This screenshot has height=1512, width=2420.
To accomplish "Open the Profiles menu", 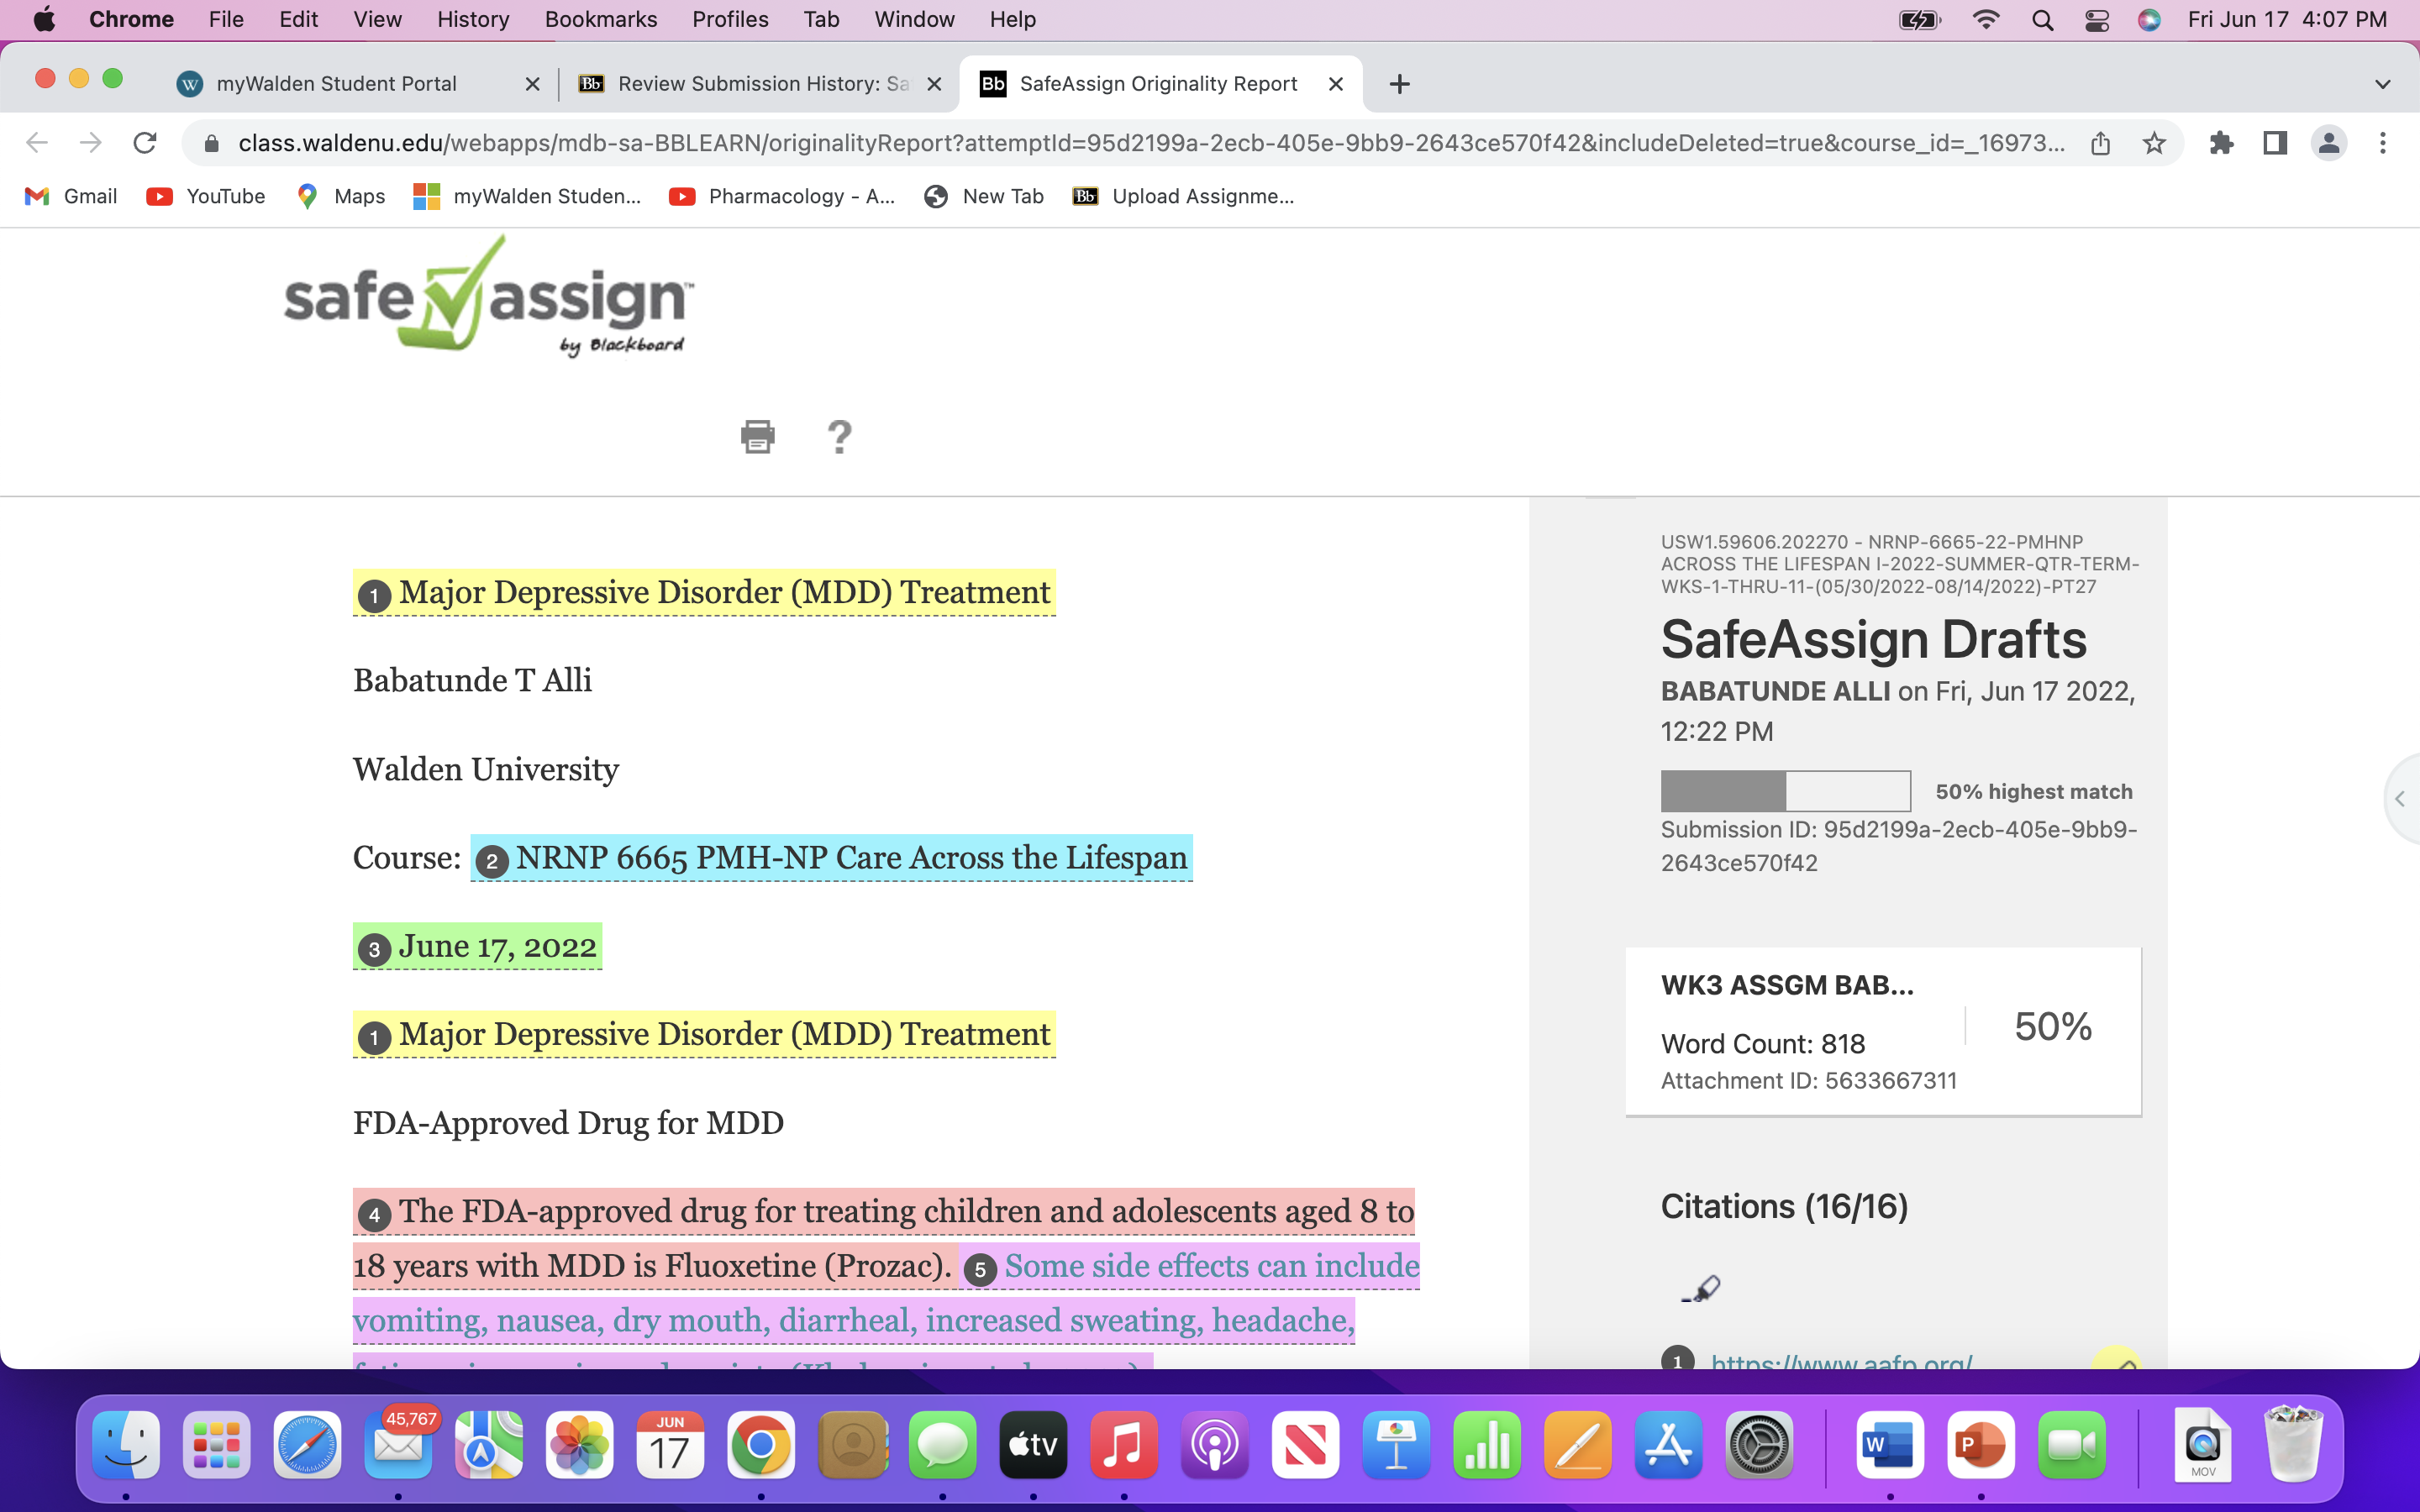I will (730, 20).
